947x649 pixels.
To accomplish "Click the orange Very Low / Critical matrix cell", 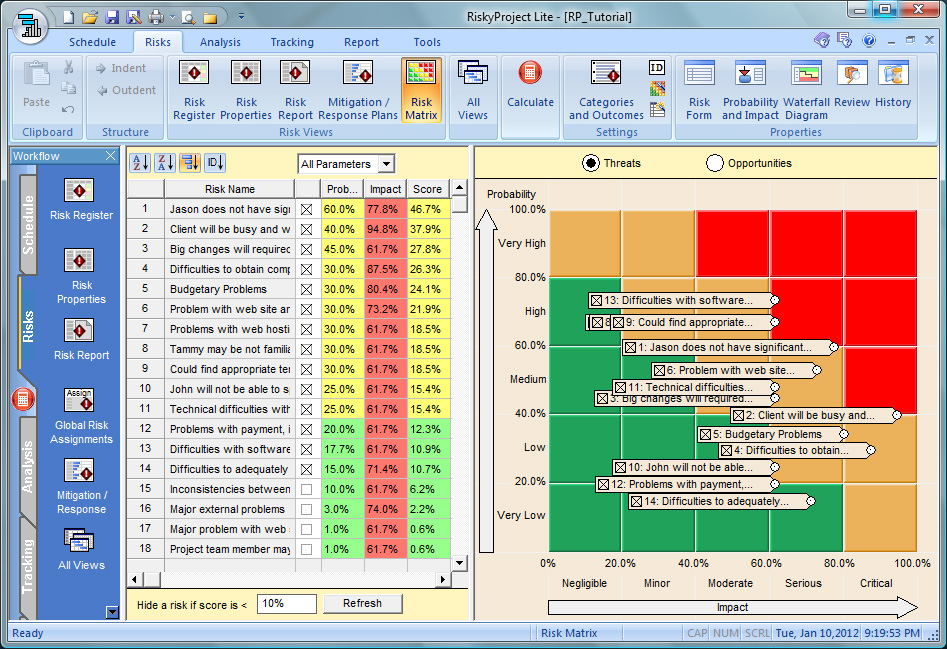I will coord(881,517).
